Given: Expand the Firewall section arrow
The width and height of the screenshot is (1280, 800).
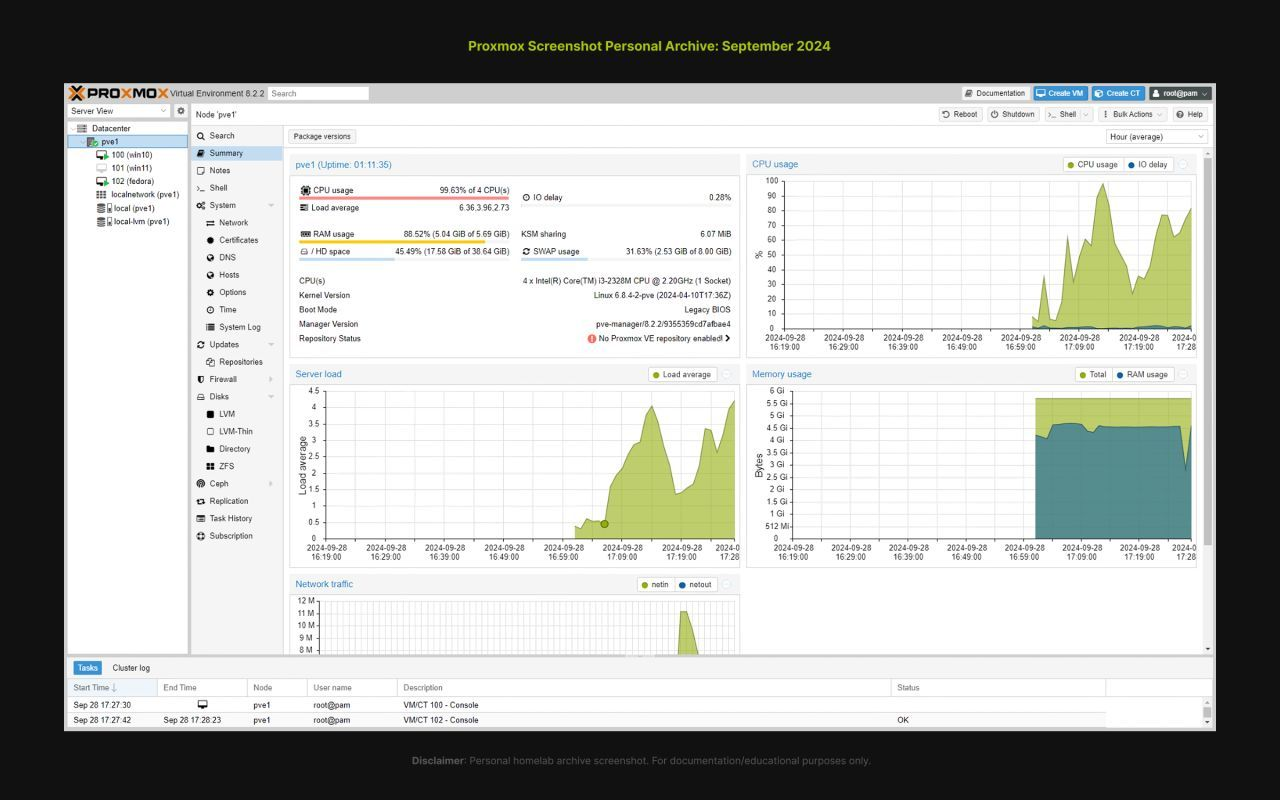Looking at the screenshot, I should [x=270, y=380].
